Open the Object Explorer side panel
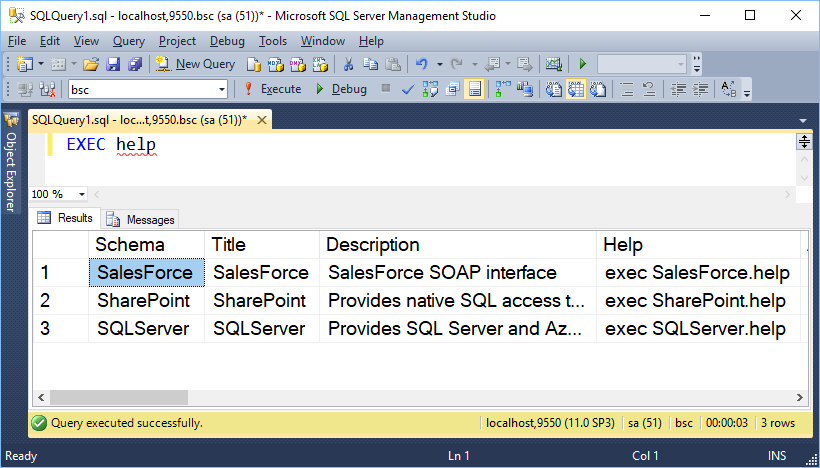 pyautogui.click(x=10, y=164)
